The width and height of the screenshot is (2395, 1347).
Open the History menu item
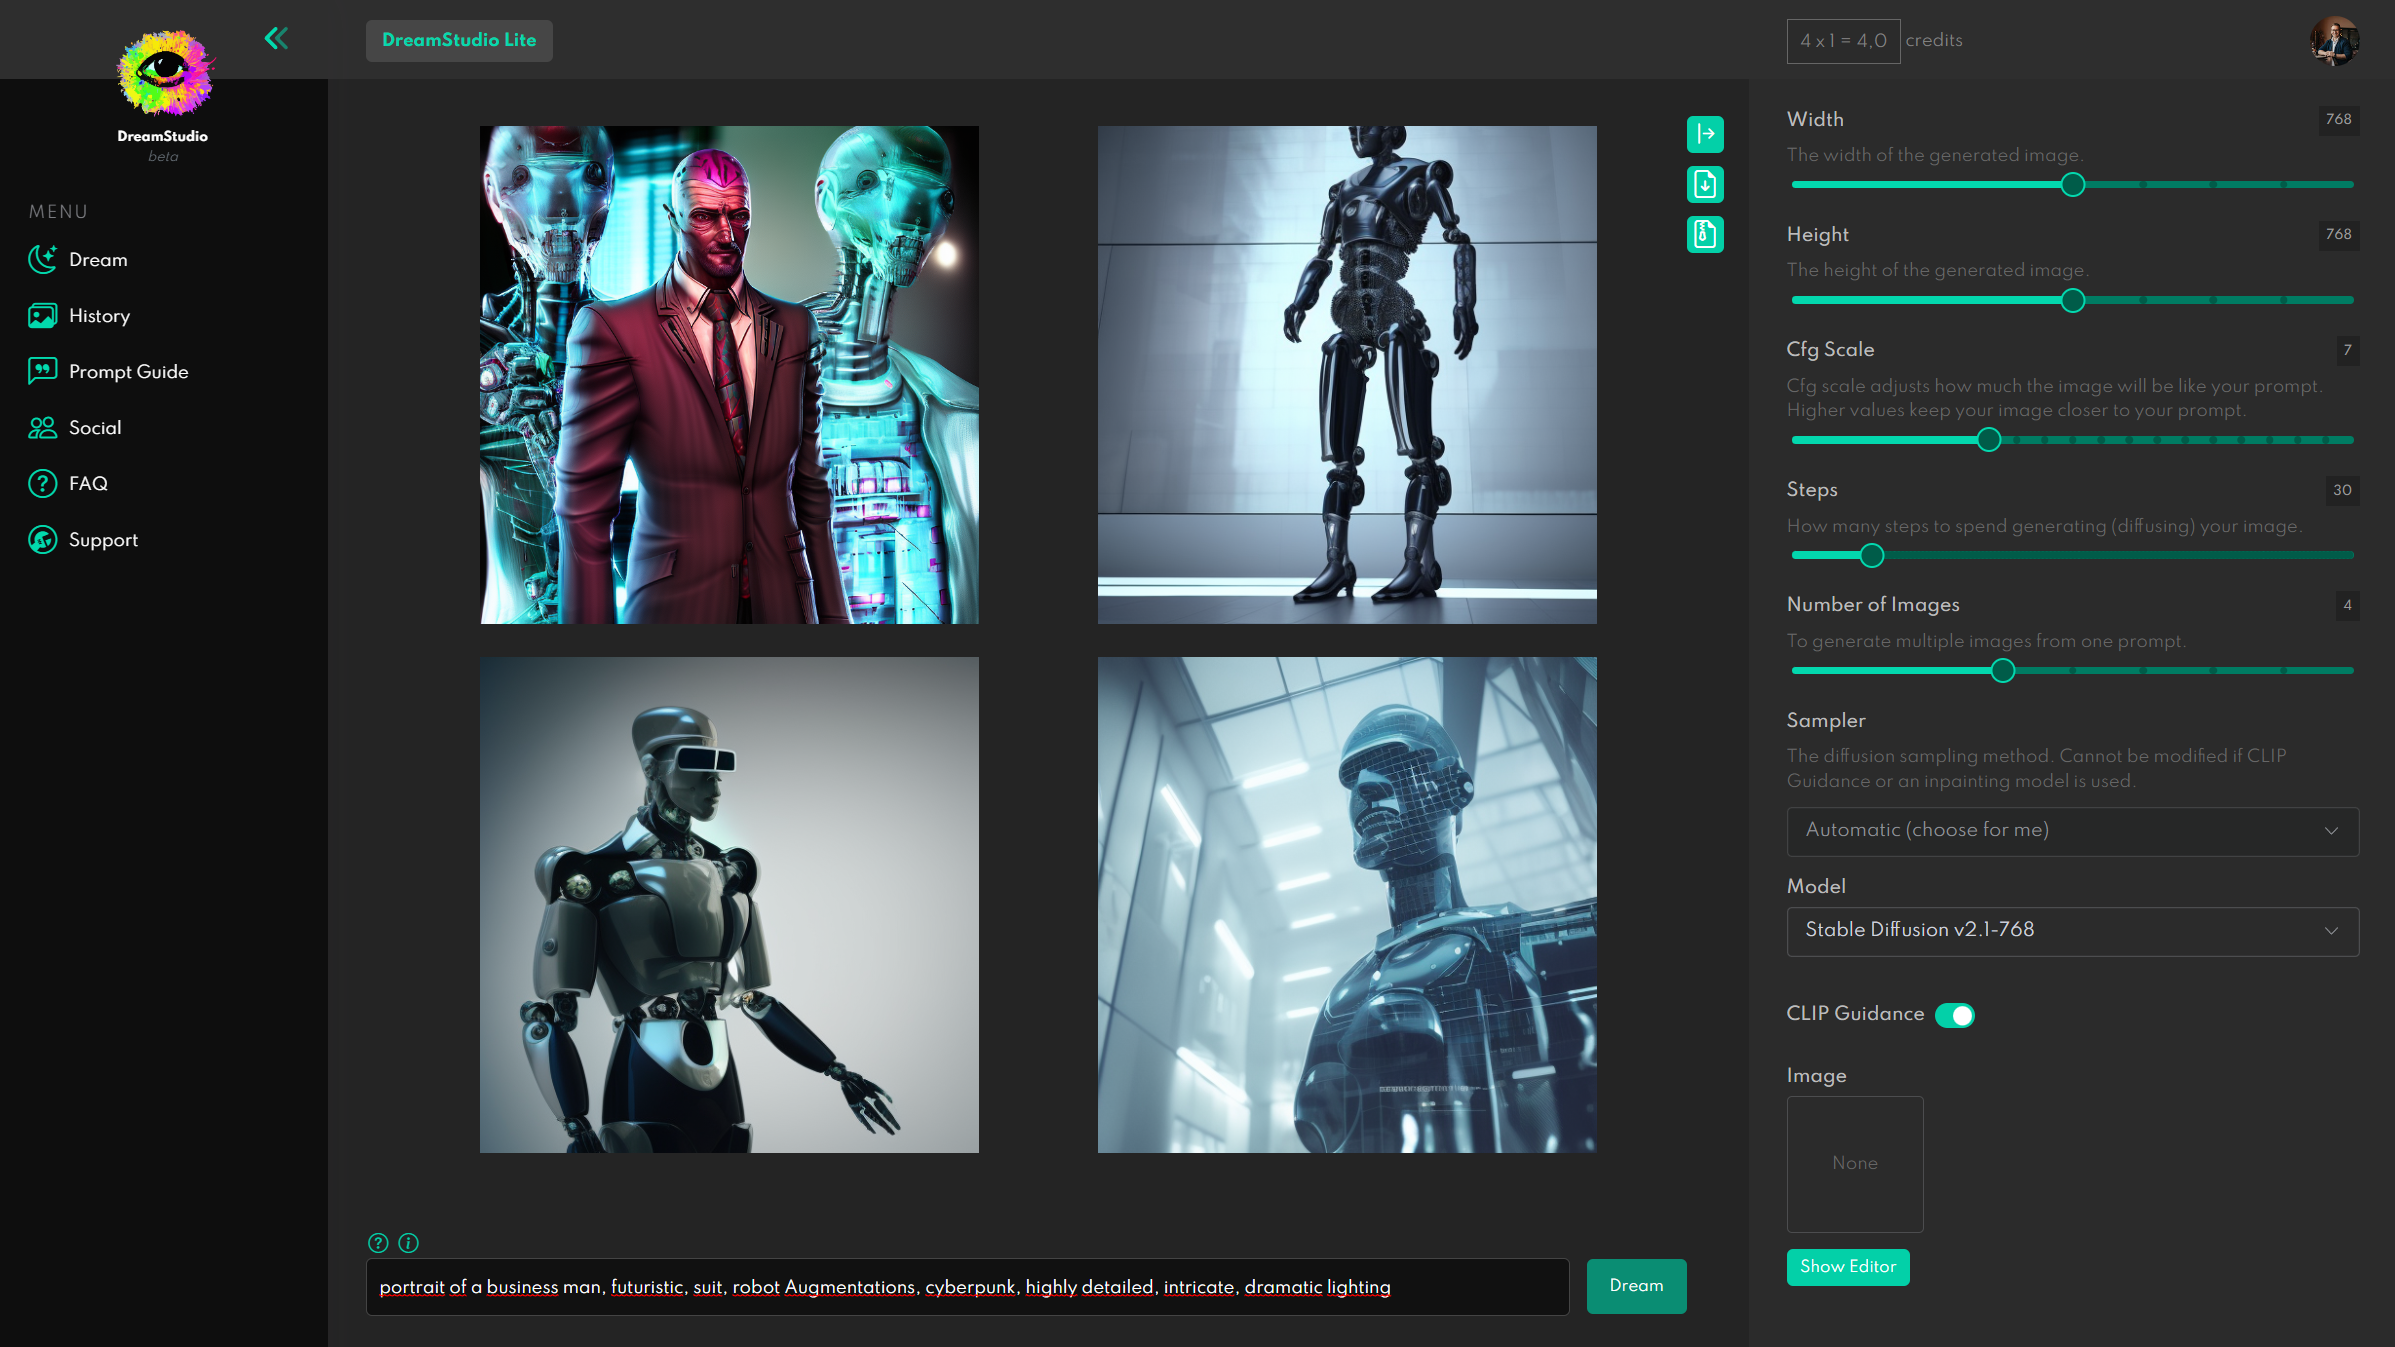pyautogui.click(x=99, y=316)
